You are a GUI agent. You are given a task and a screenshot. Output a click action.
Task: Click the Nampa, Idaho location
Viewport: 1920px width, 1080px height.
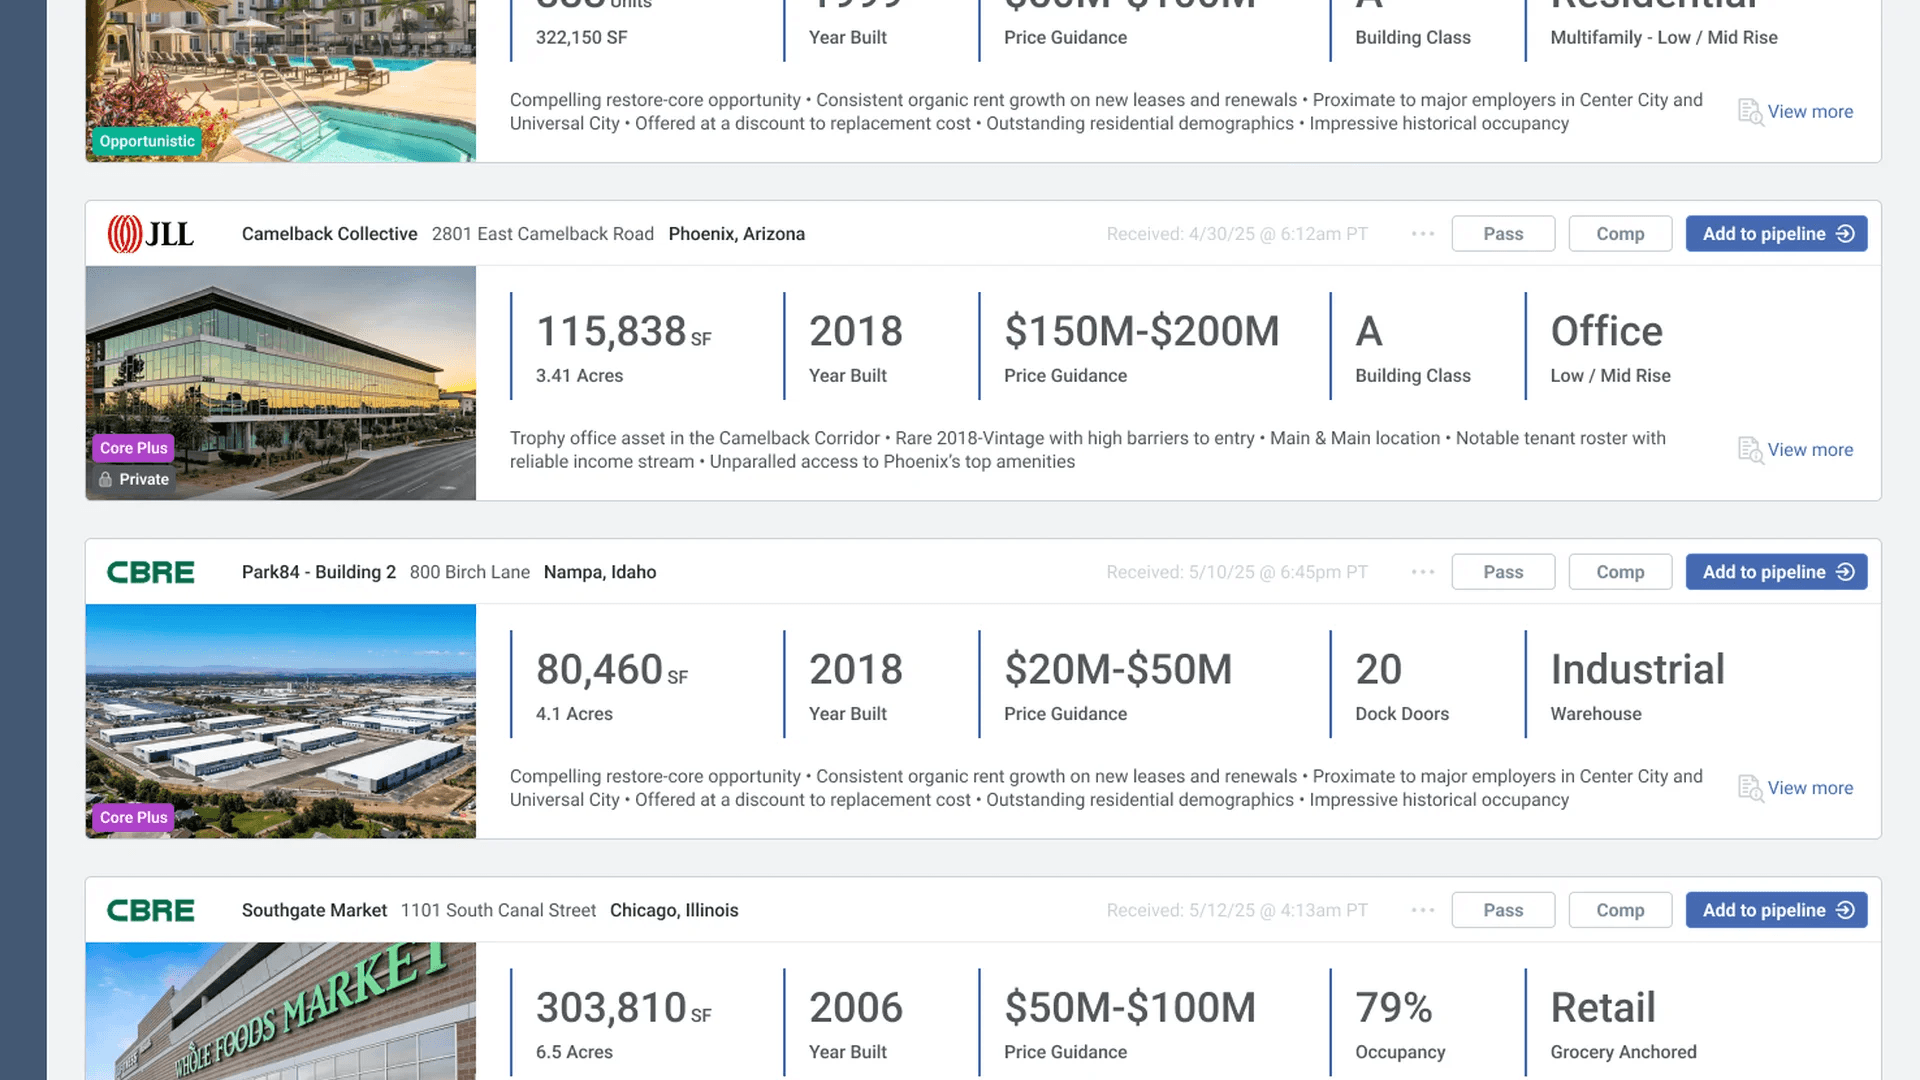(600, 572)
